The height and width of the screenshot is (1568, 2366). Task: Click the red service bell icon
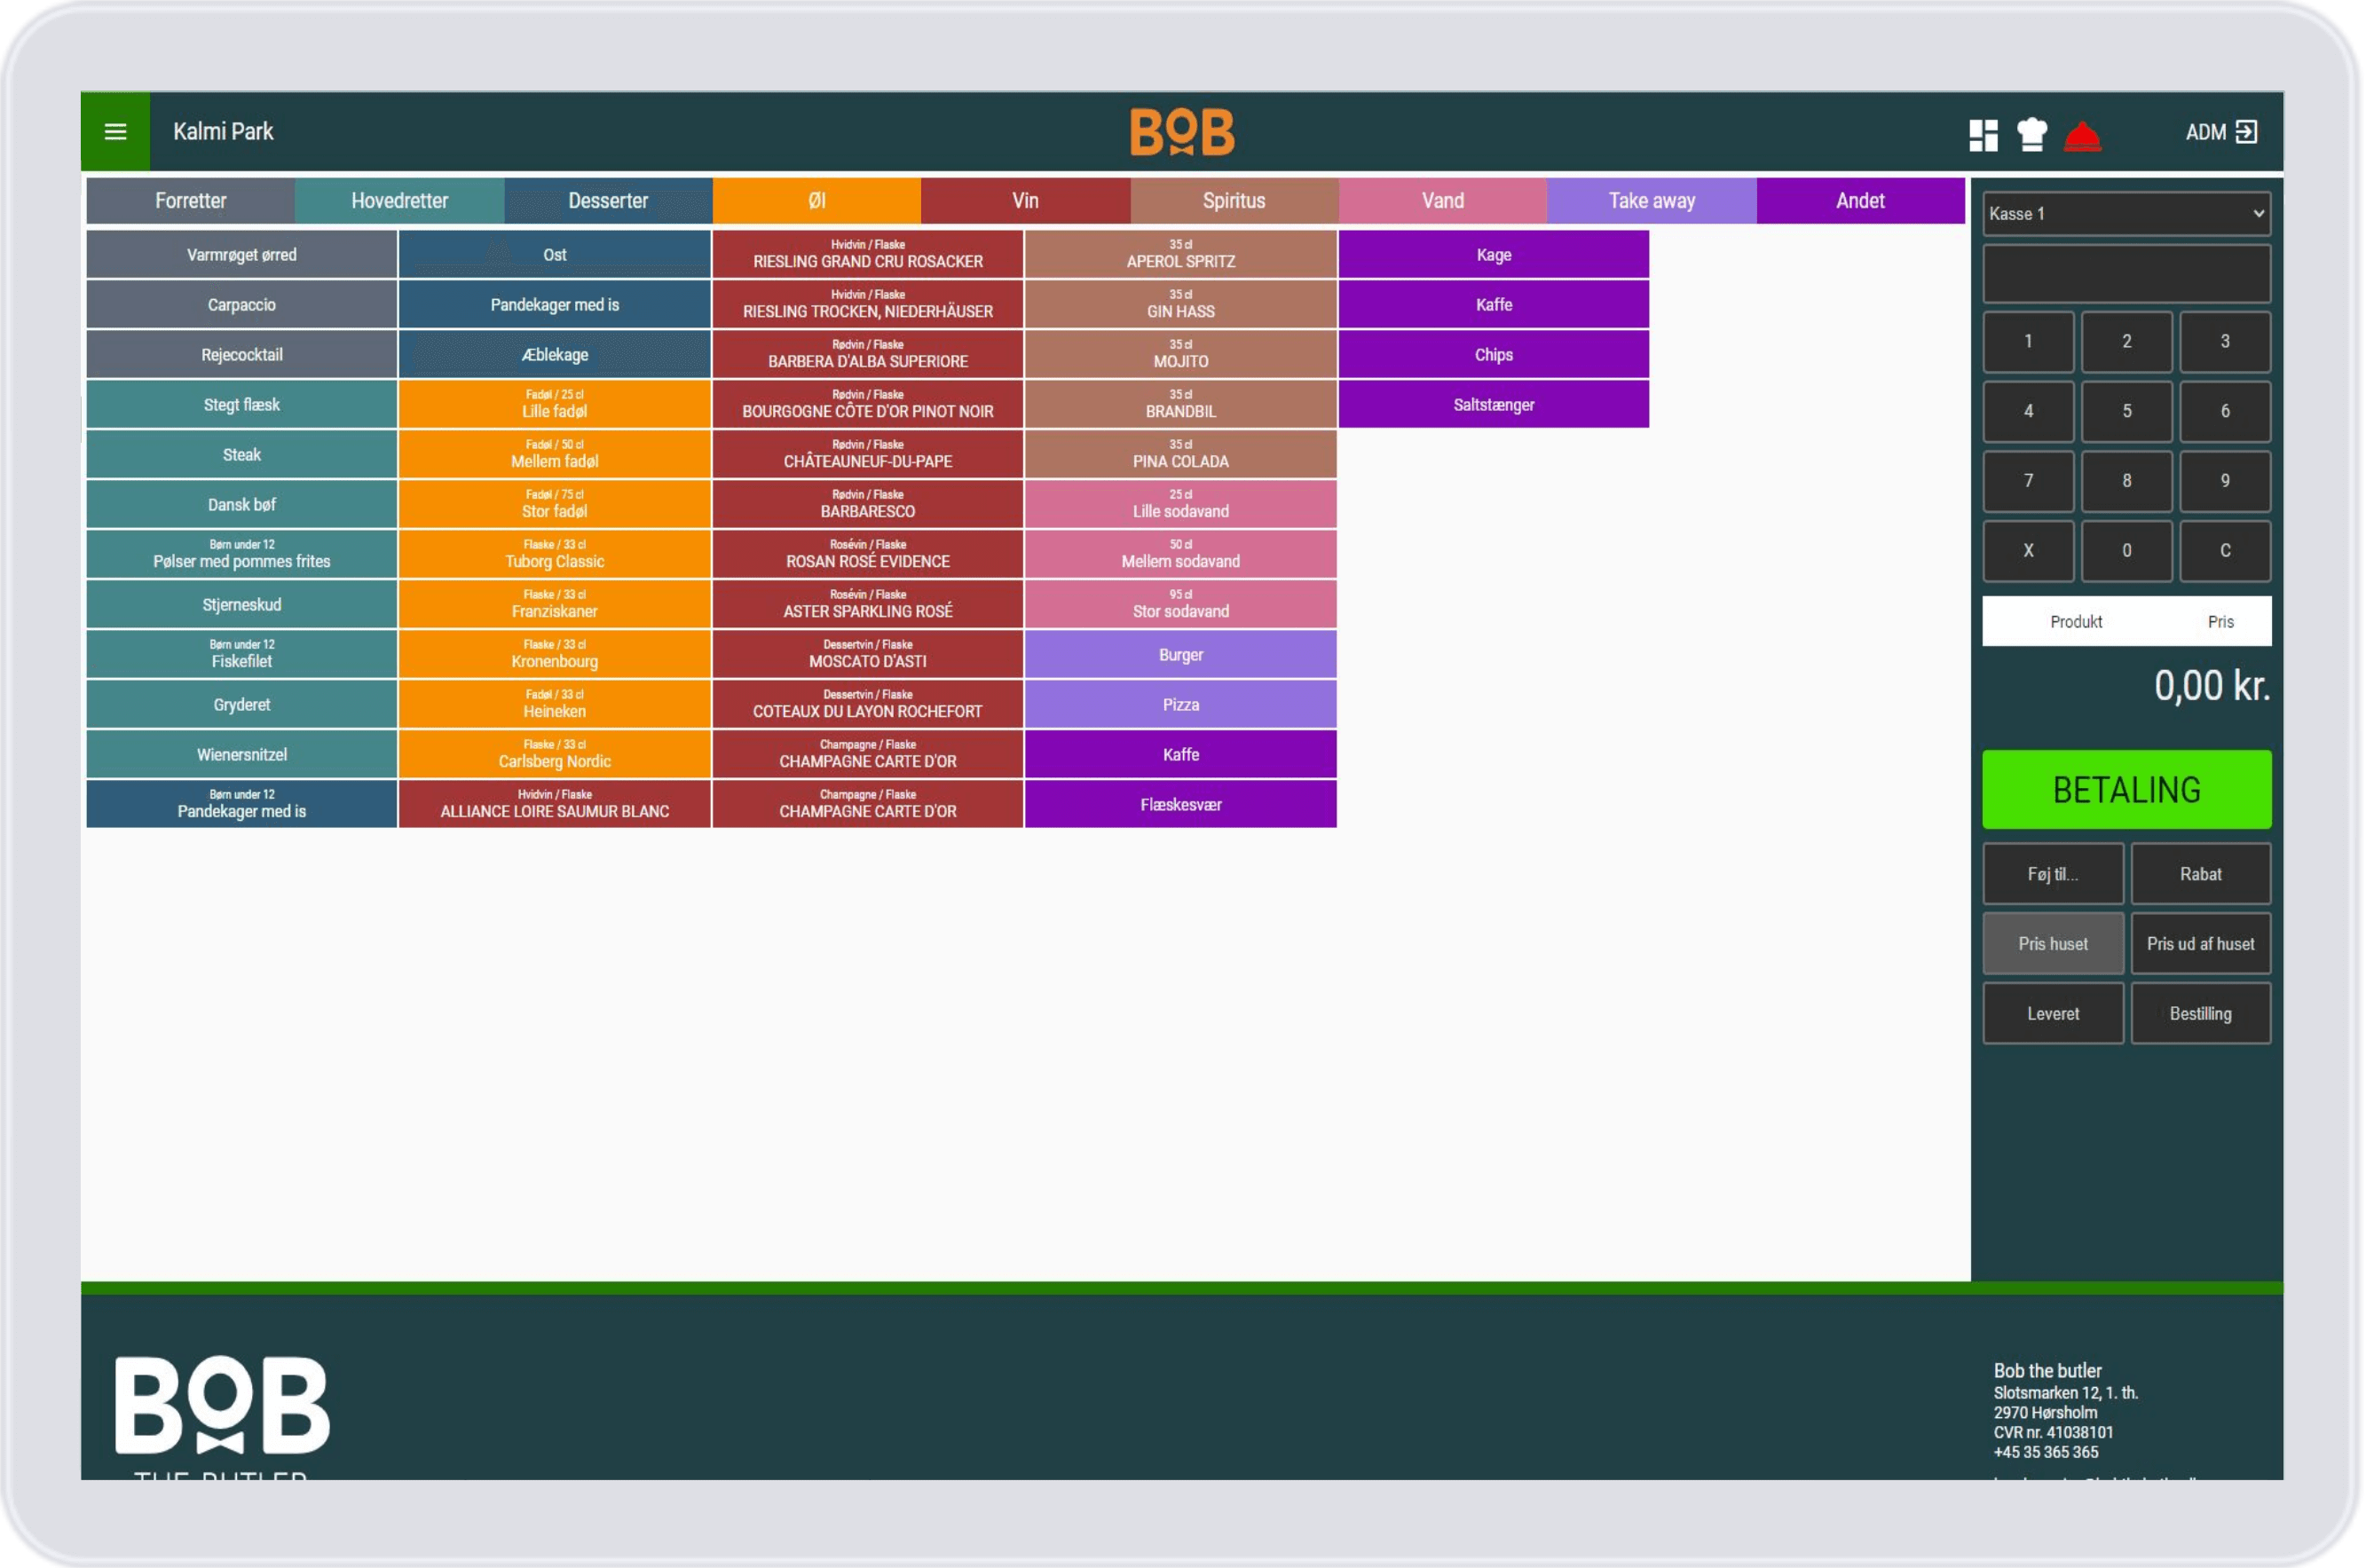point(2082,135)
